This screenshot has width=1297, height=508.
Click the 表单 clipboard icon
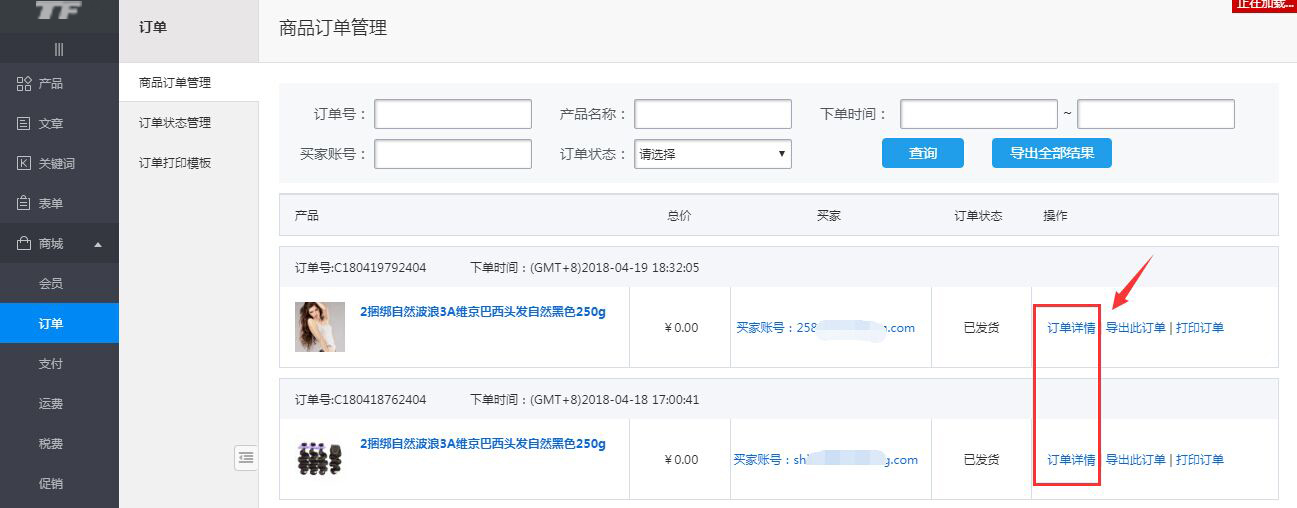coord(24,204)
